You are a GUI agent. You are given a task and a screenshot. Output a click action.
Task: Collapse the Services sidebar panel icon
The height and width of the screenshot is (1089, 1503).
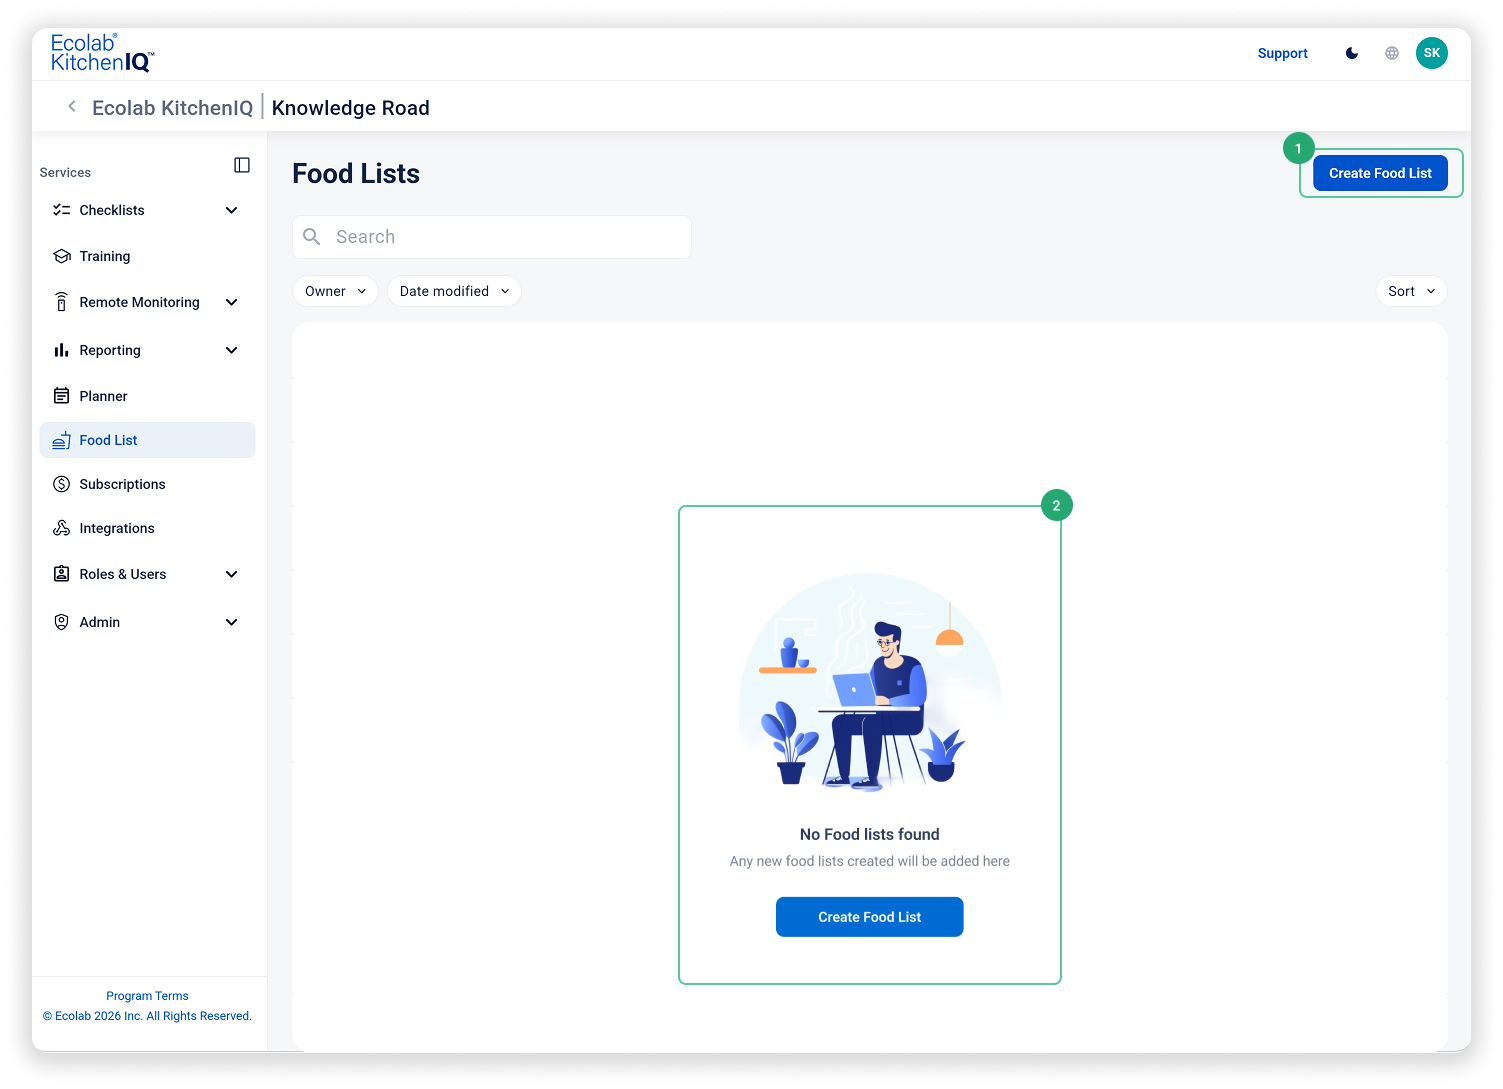coord(242,165)
